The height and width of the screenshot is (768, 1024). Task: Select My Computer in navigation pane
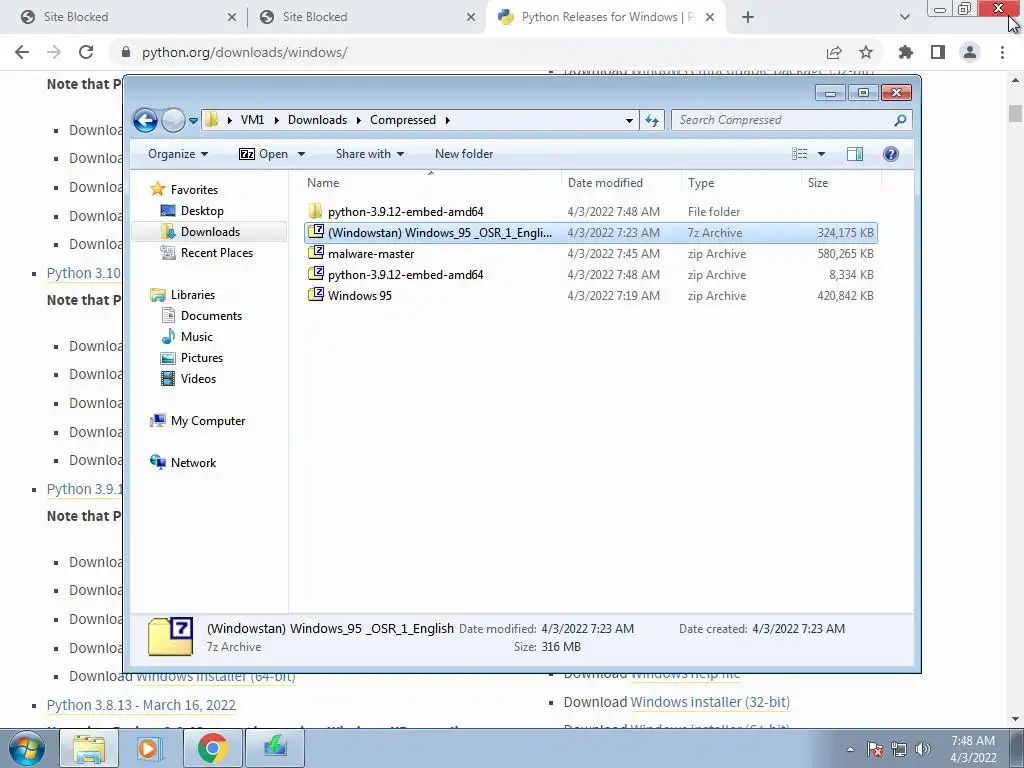[208, 421]
